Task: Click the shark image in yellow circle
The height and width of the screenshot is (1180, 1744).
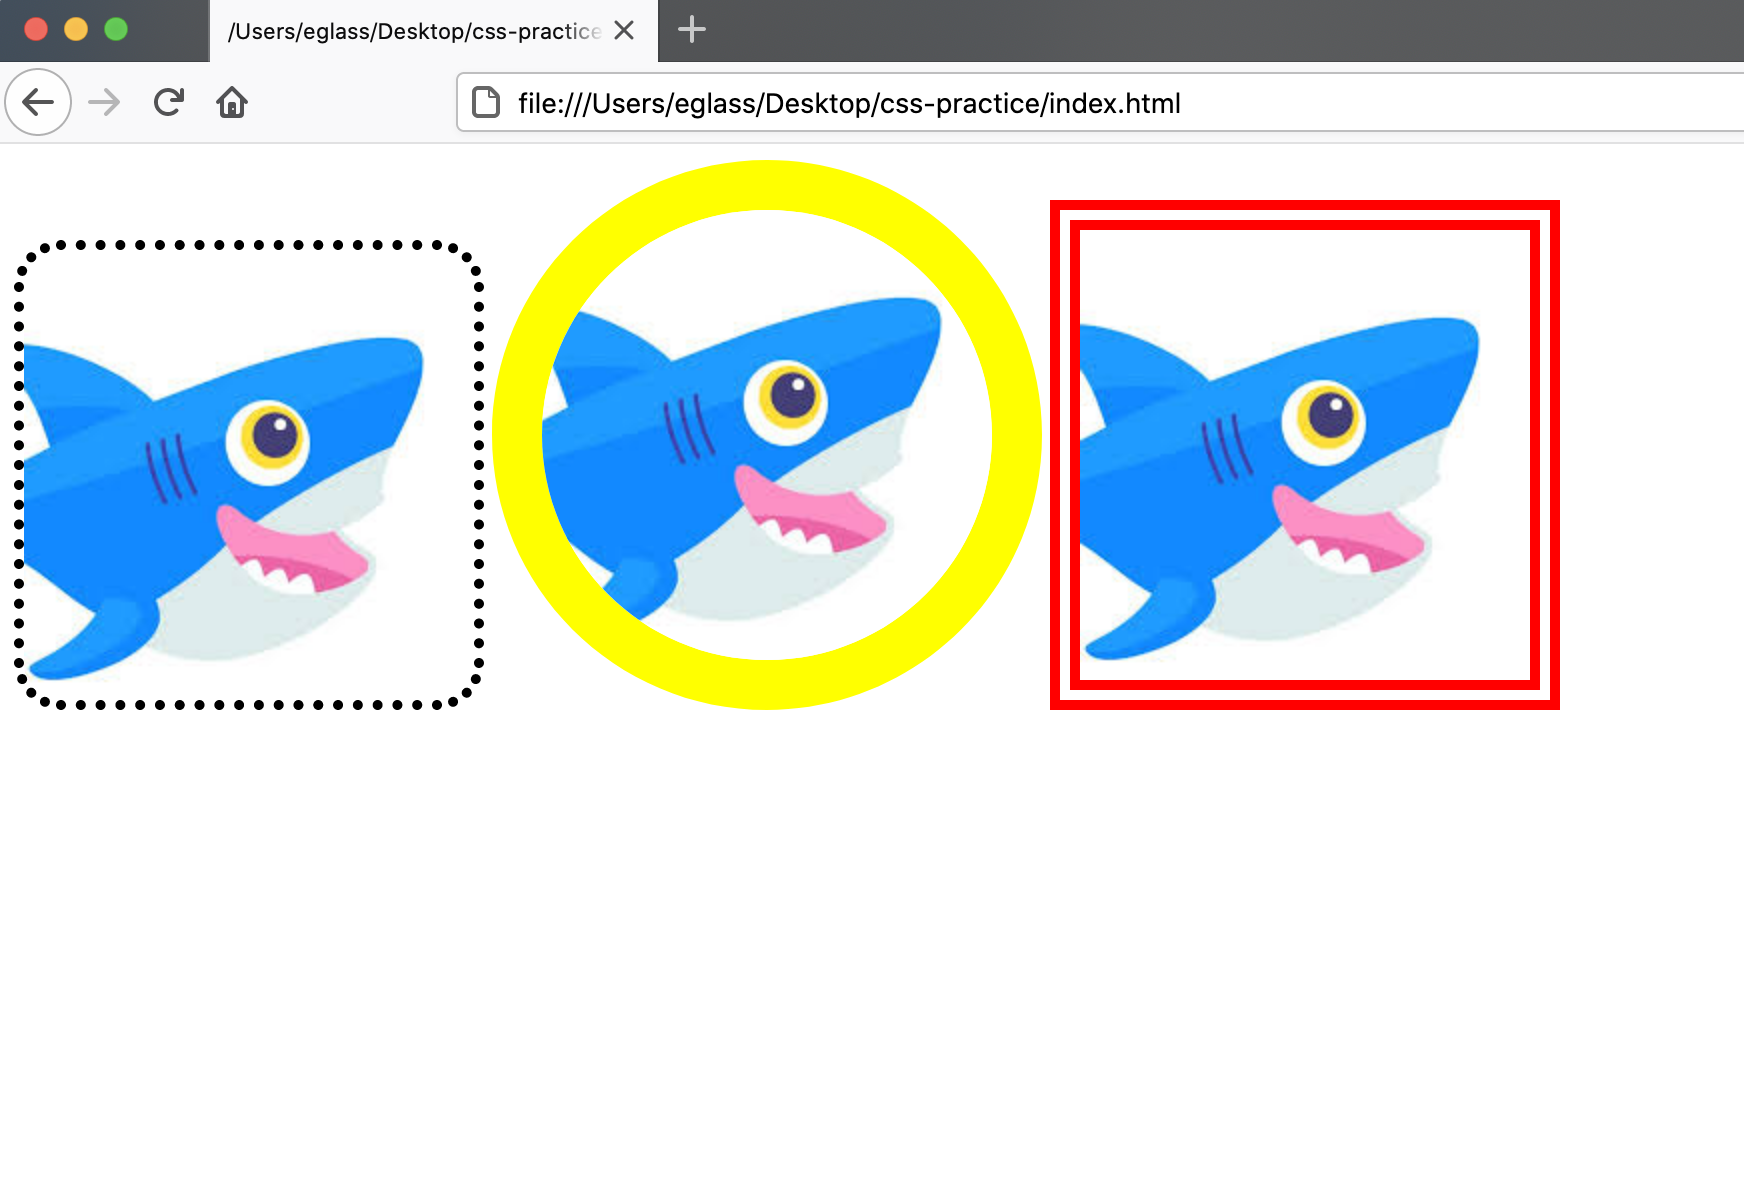Action: 767,435
